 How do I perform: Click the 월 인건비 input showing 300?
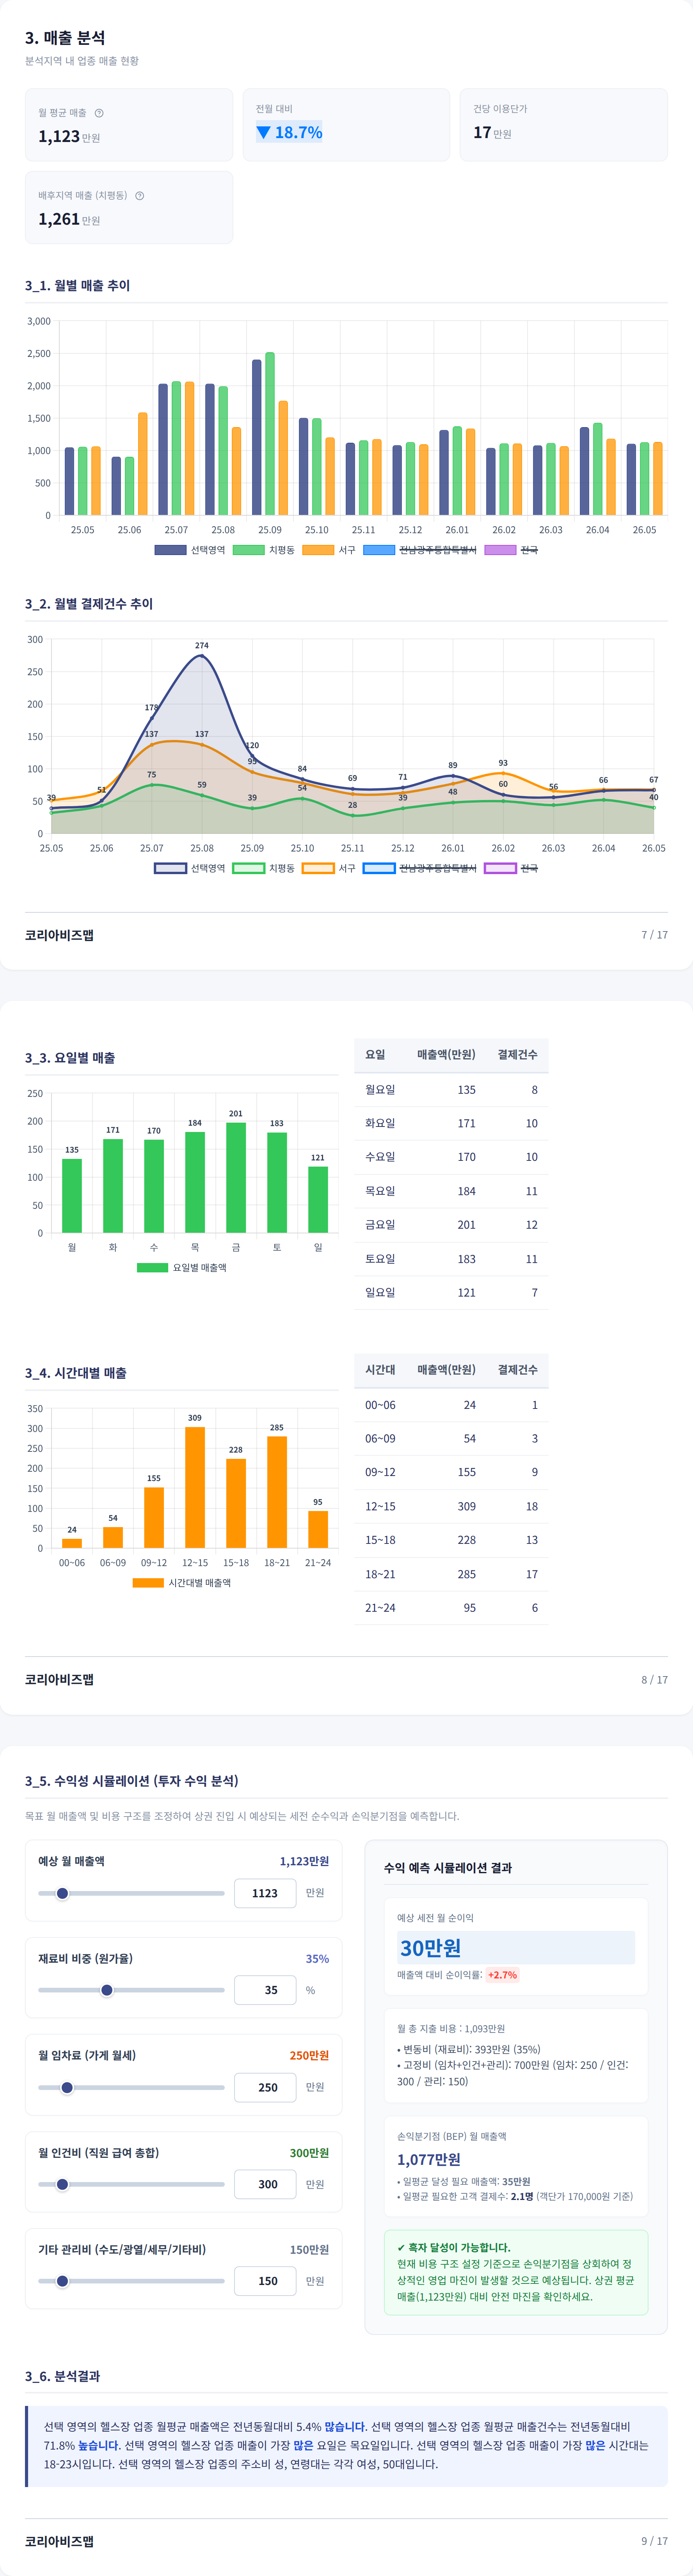pos(265,2184)
